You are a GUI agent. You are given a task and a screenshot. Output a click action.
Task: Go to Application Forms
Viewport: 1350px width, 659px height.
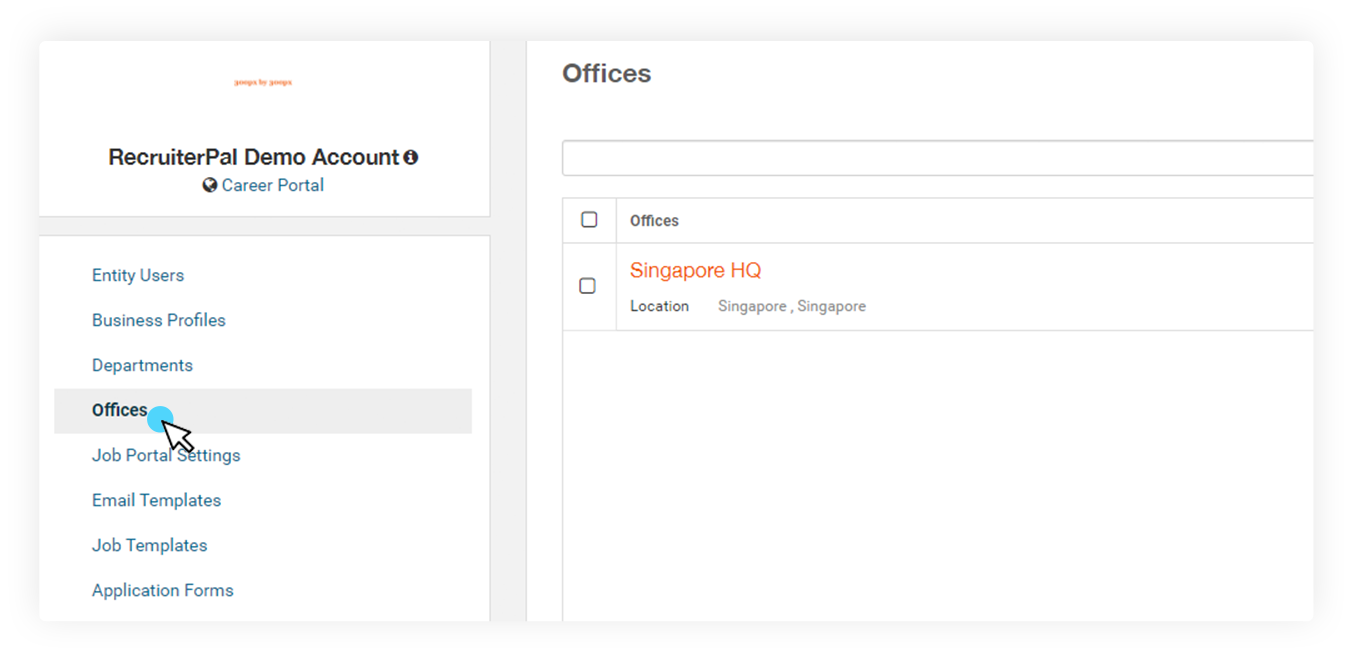pos(163,590)
